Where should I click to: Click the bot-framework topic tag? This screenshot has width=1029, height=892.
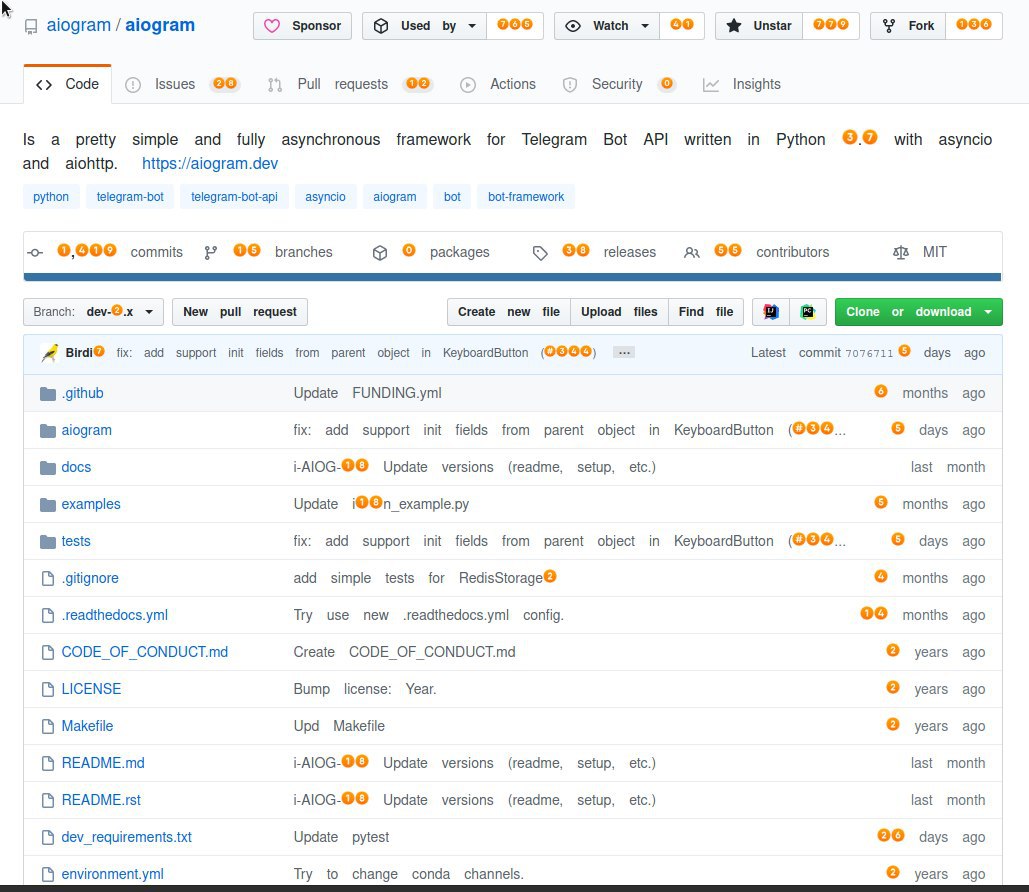[526, 196]
